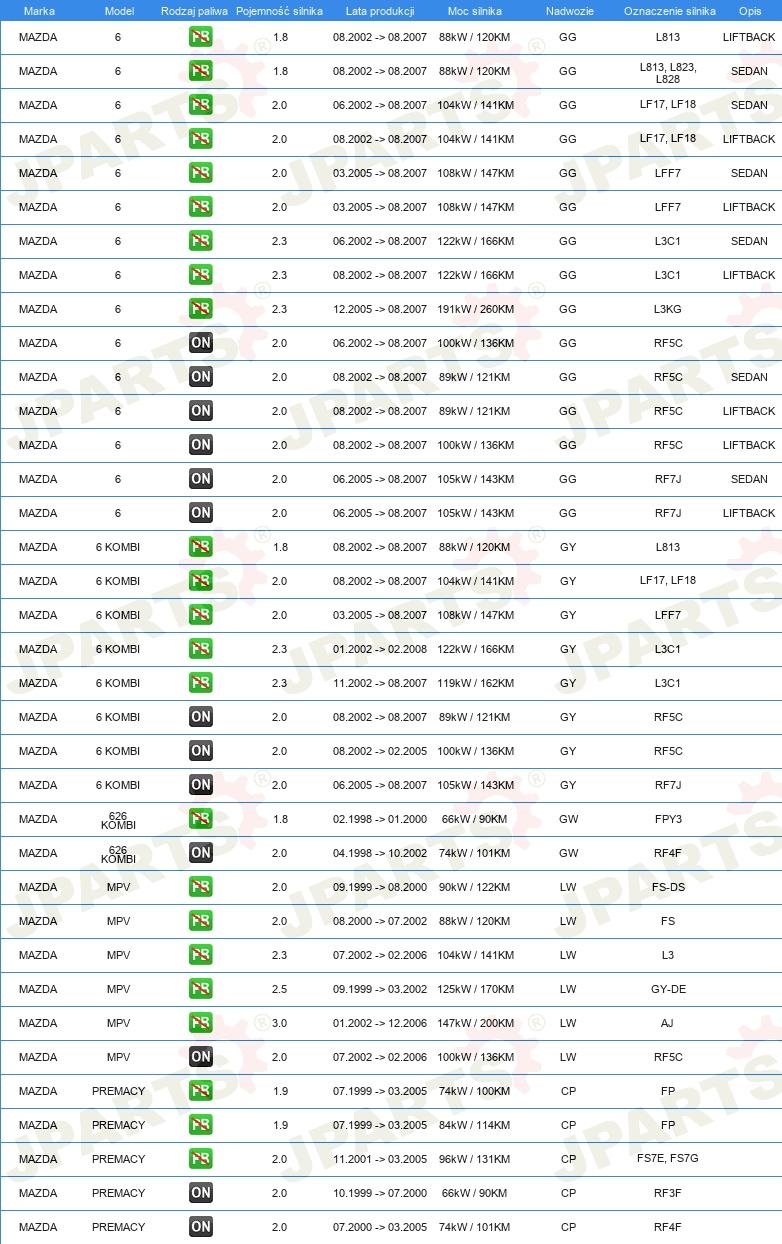Click petrol icon in Mazda 6 L3C1 sedan row
This screenshot has height=1244, width=782.
[x=201, y=241]
